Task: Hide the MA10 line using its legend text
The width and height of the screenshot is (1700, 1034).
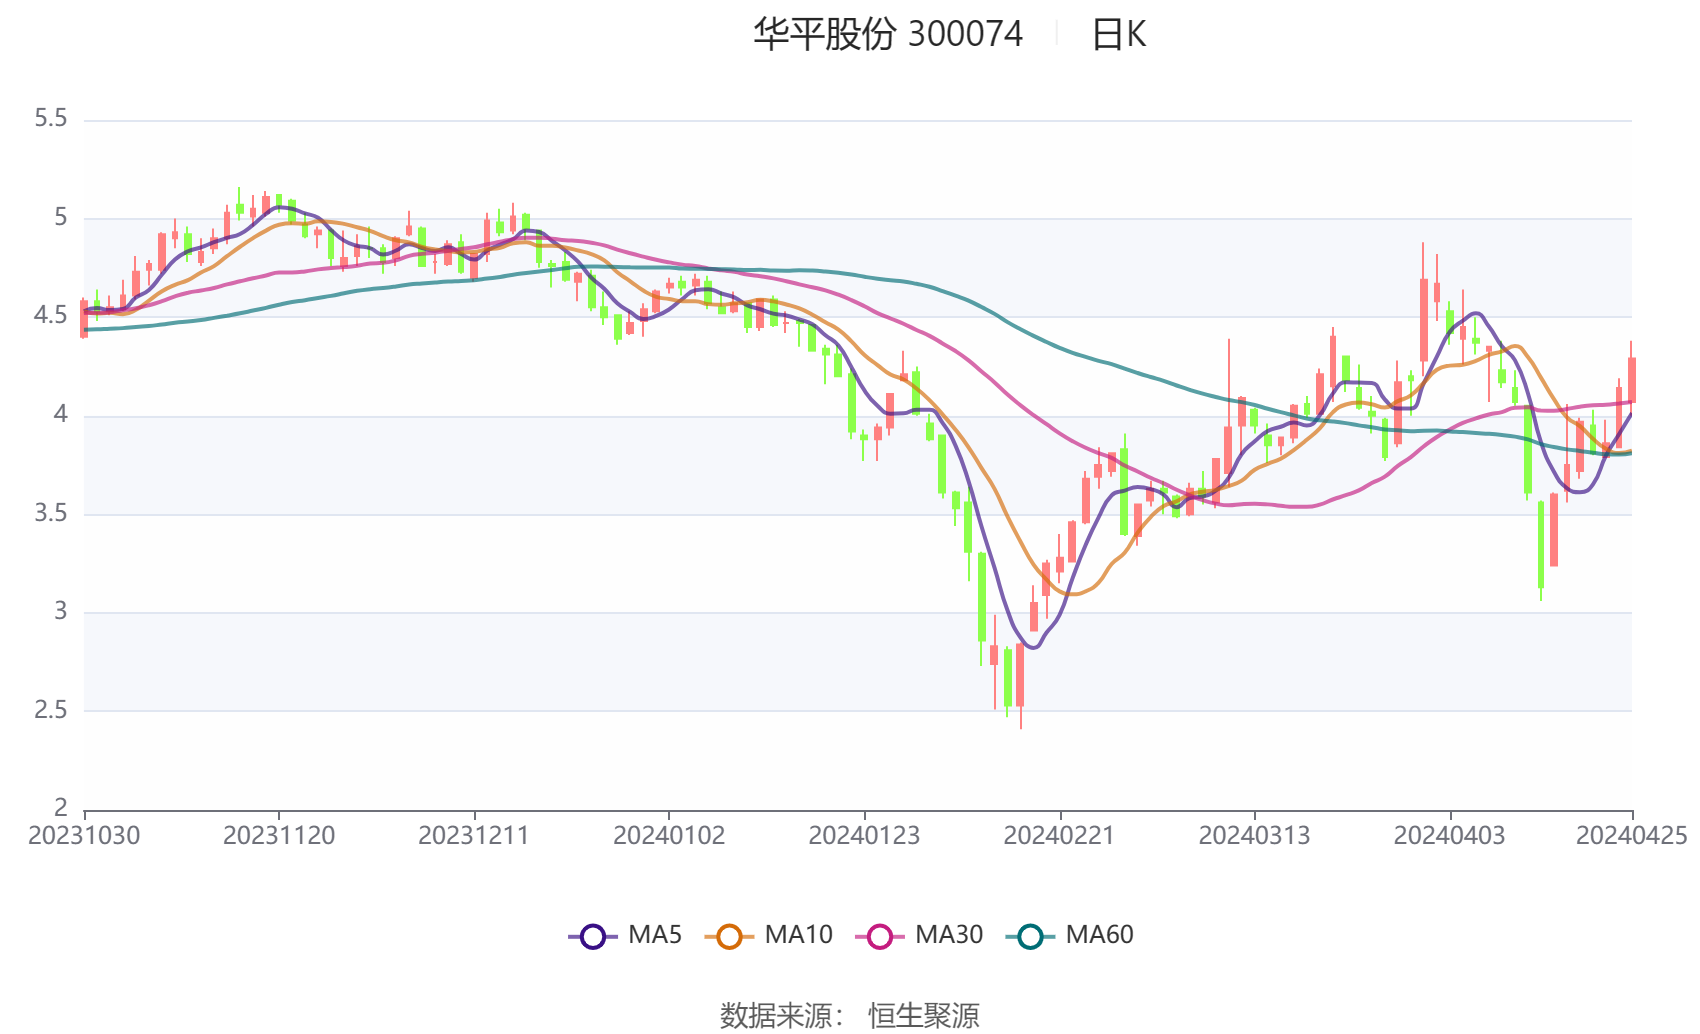Action: tap(798, 935)
